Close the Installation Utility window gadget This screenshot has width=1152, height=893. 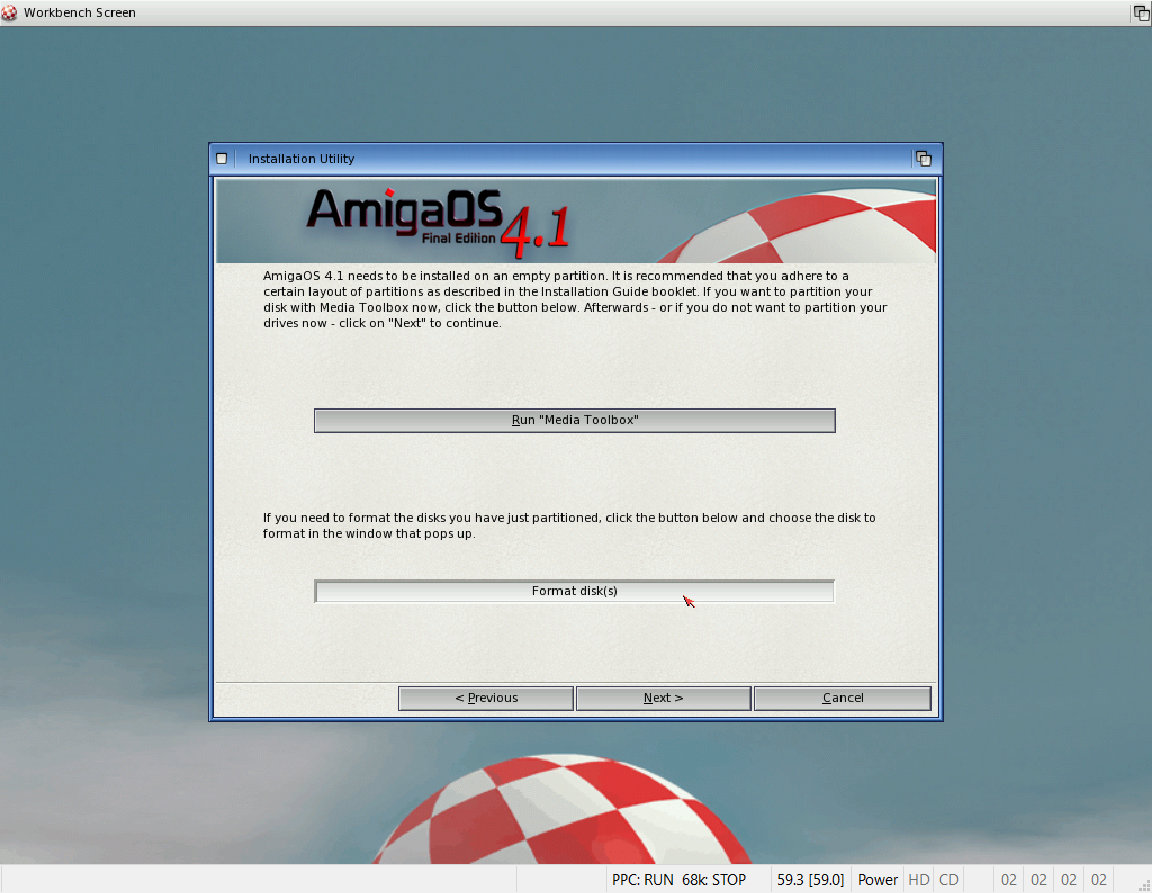click(222, 159)
